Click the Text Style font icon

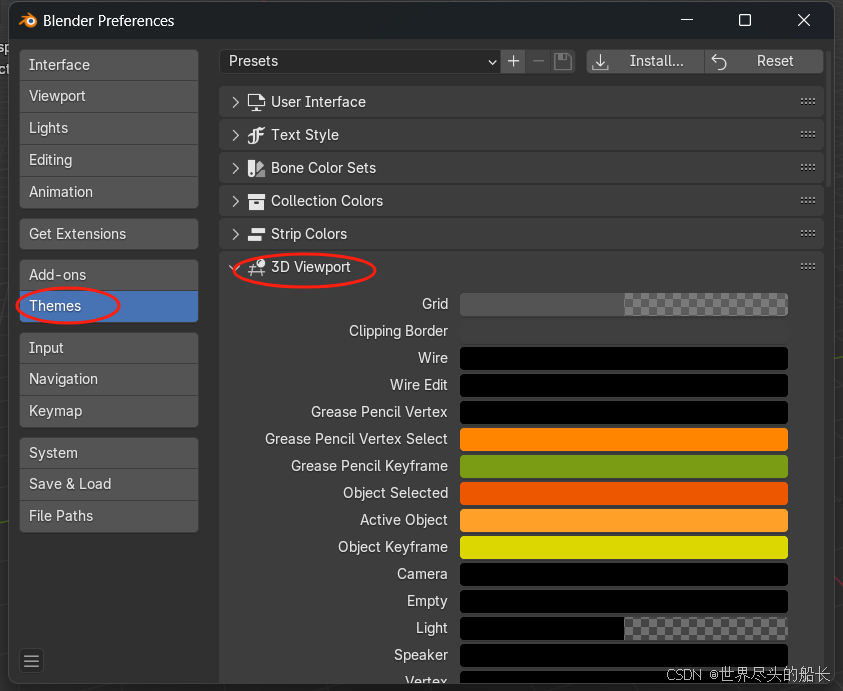coord(256,135)
